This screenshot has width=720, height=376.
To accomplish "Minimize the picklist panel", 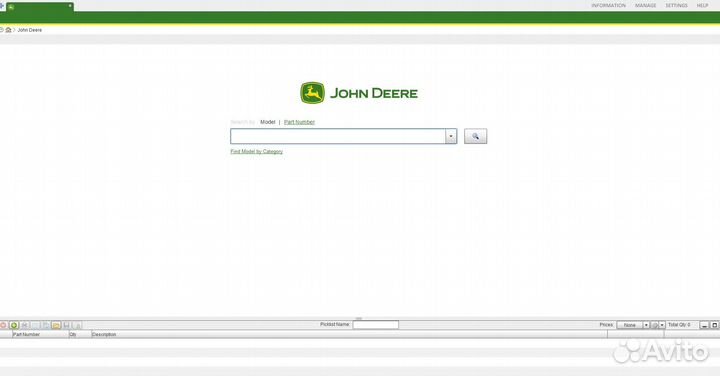I will coord(704,325).
